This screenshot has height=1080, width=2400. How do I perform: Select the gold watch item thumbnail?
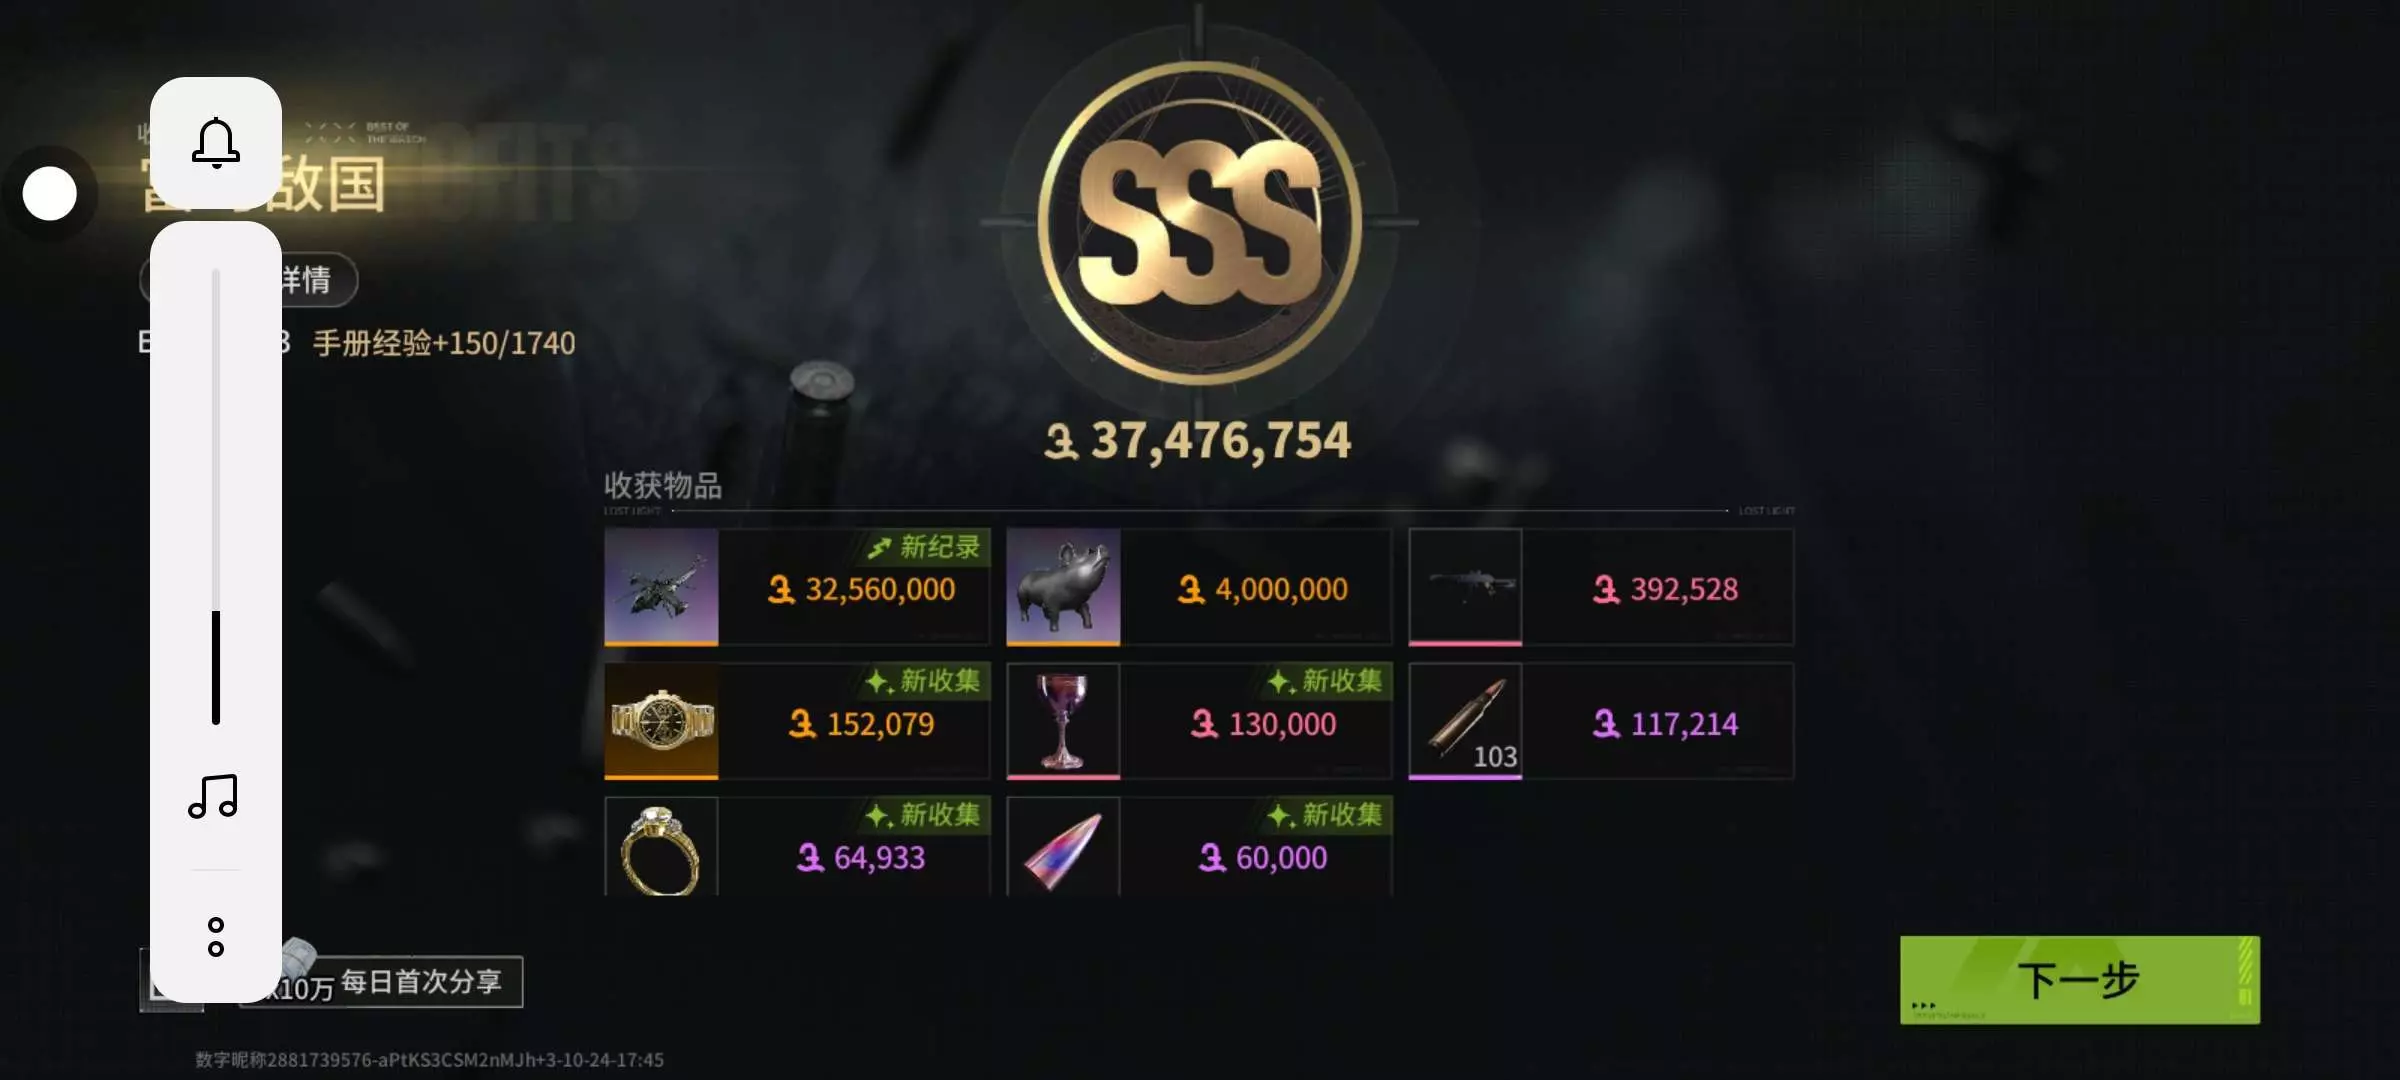661,720
